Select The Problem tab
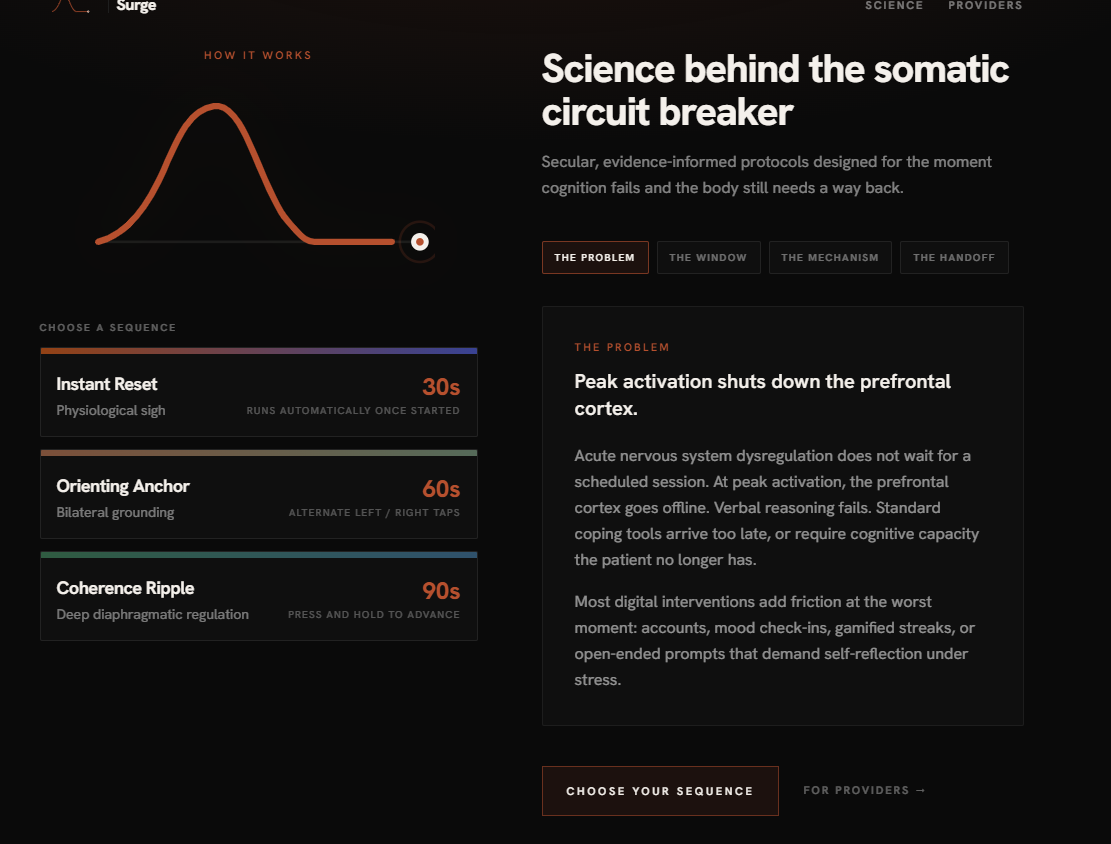 [x=594, y=257]
